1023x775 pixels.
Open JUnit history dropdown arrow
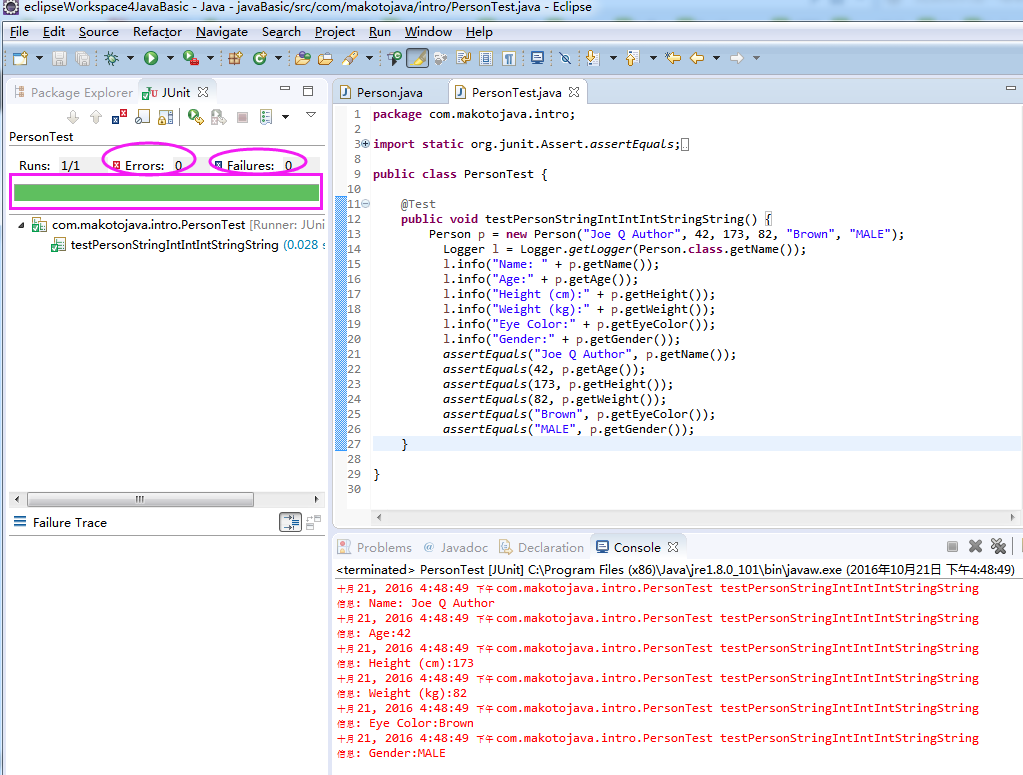(x=286, y=117)
